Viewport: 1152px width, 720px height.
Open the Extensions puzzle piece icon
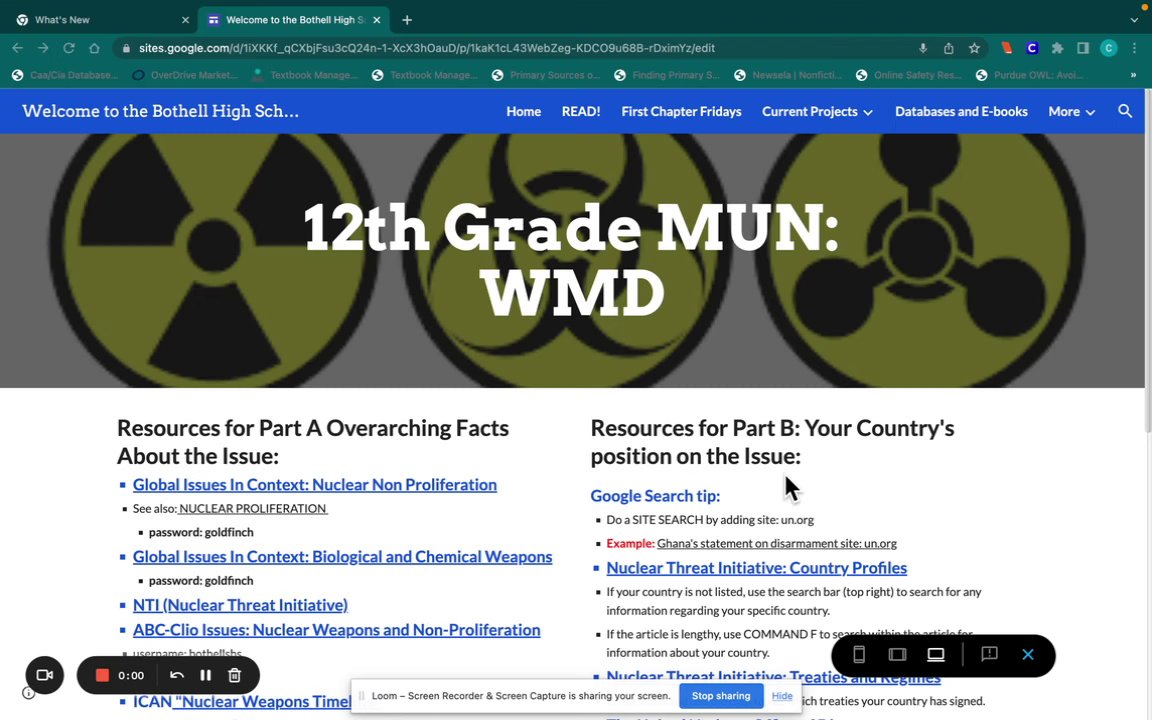pos(1057,48)
